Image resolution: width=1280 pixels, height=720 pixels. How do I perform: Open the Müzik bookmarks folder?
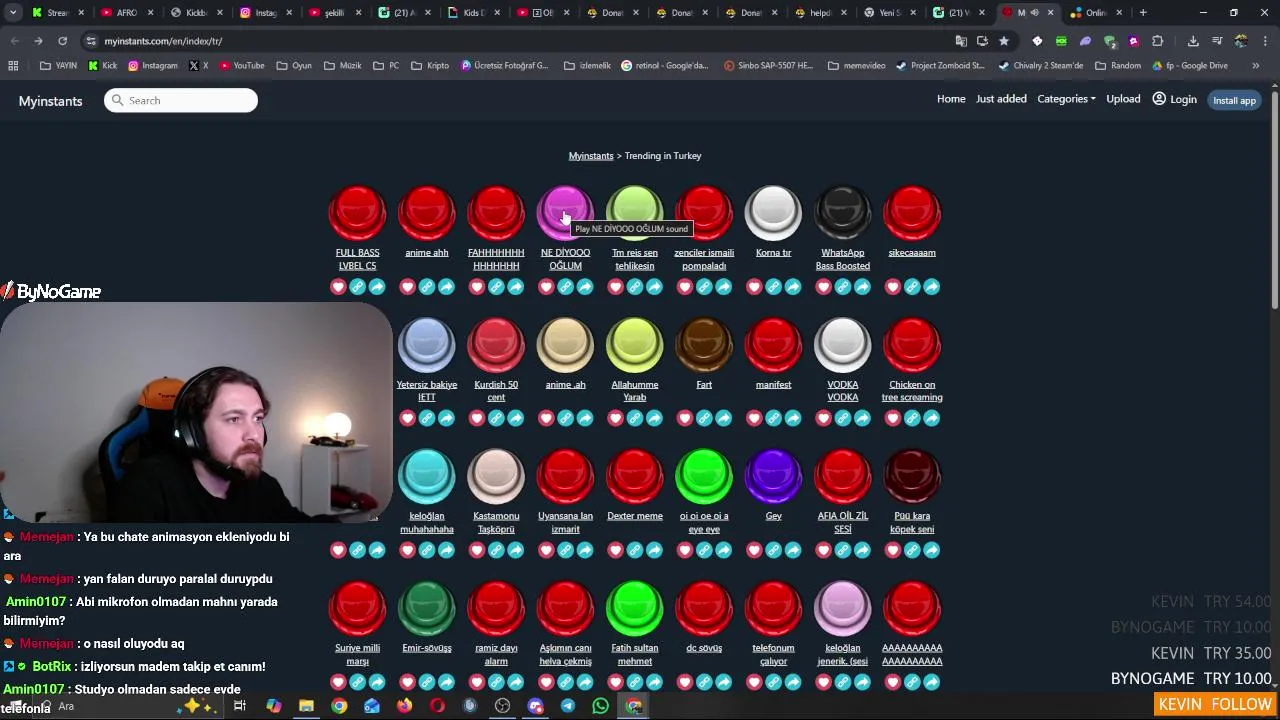point(343,66)
